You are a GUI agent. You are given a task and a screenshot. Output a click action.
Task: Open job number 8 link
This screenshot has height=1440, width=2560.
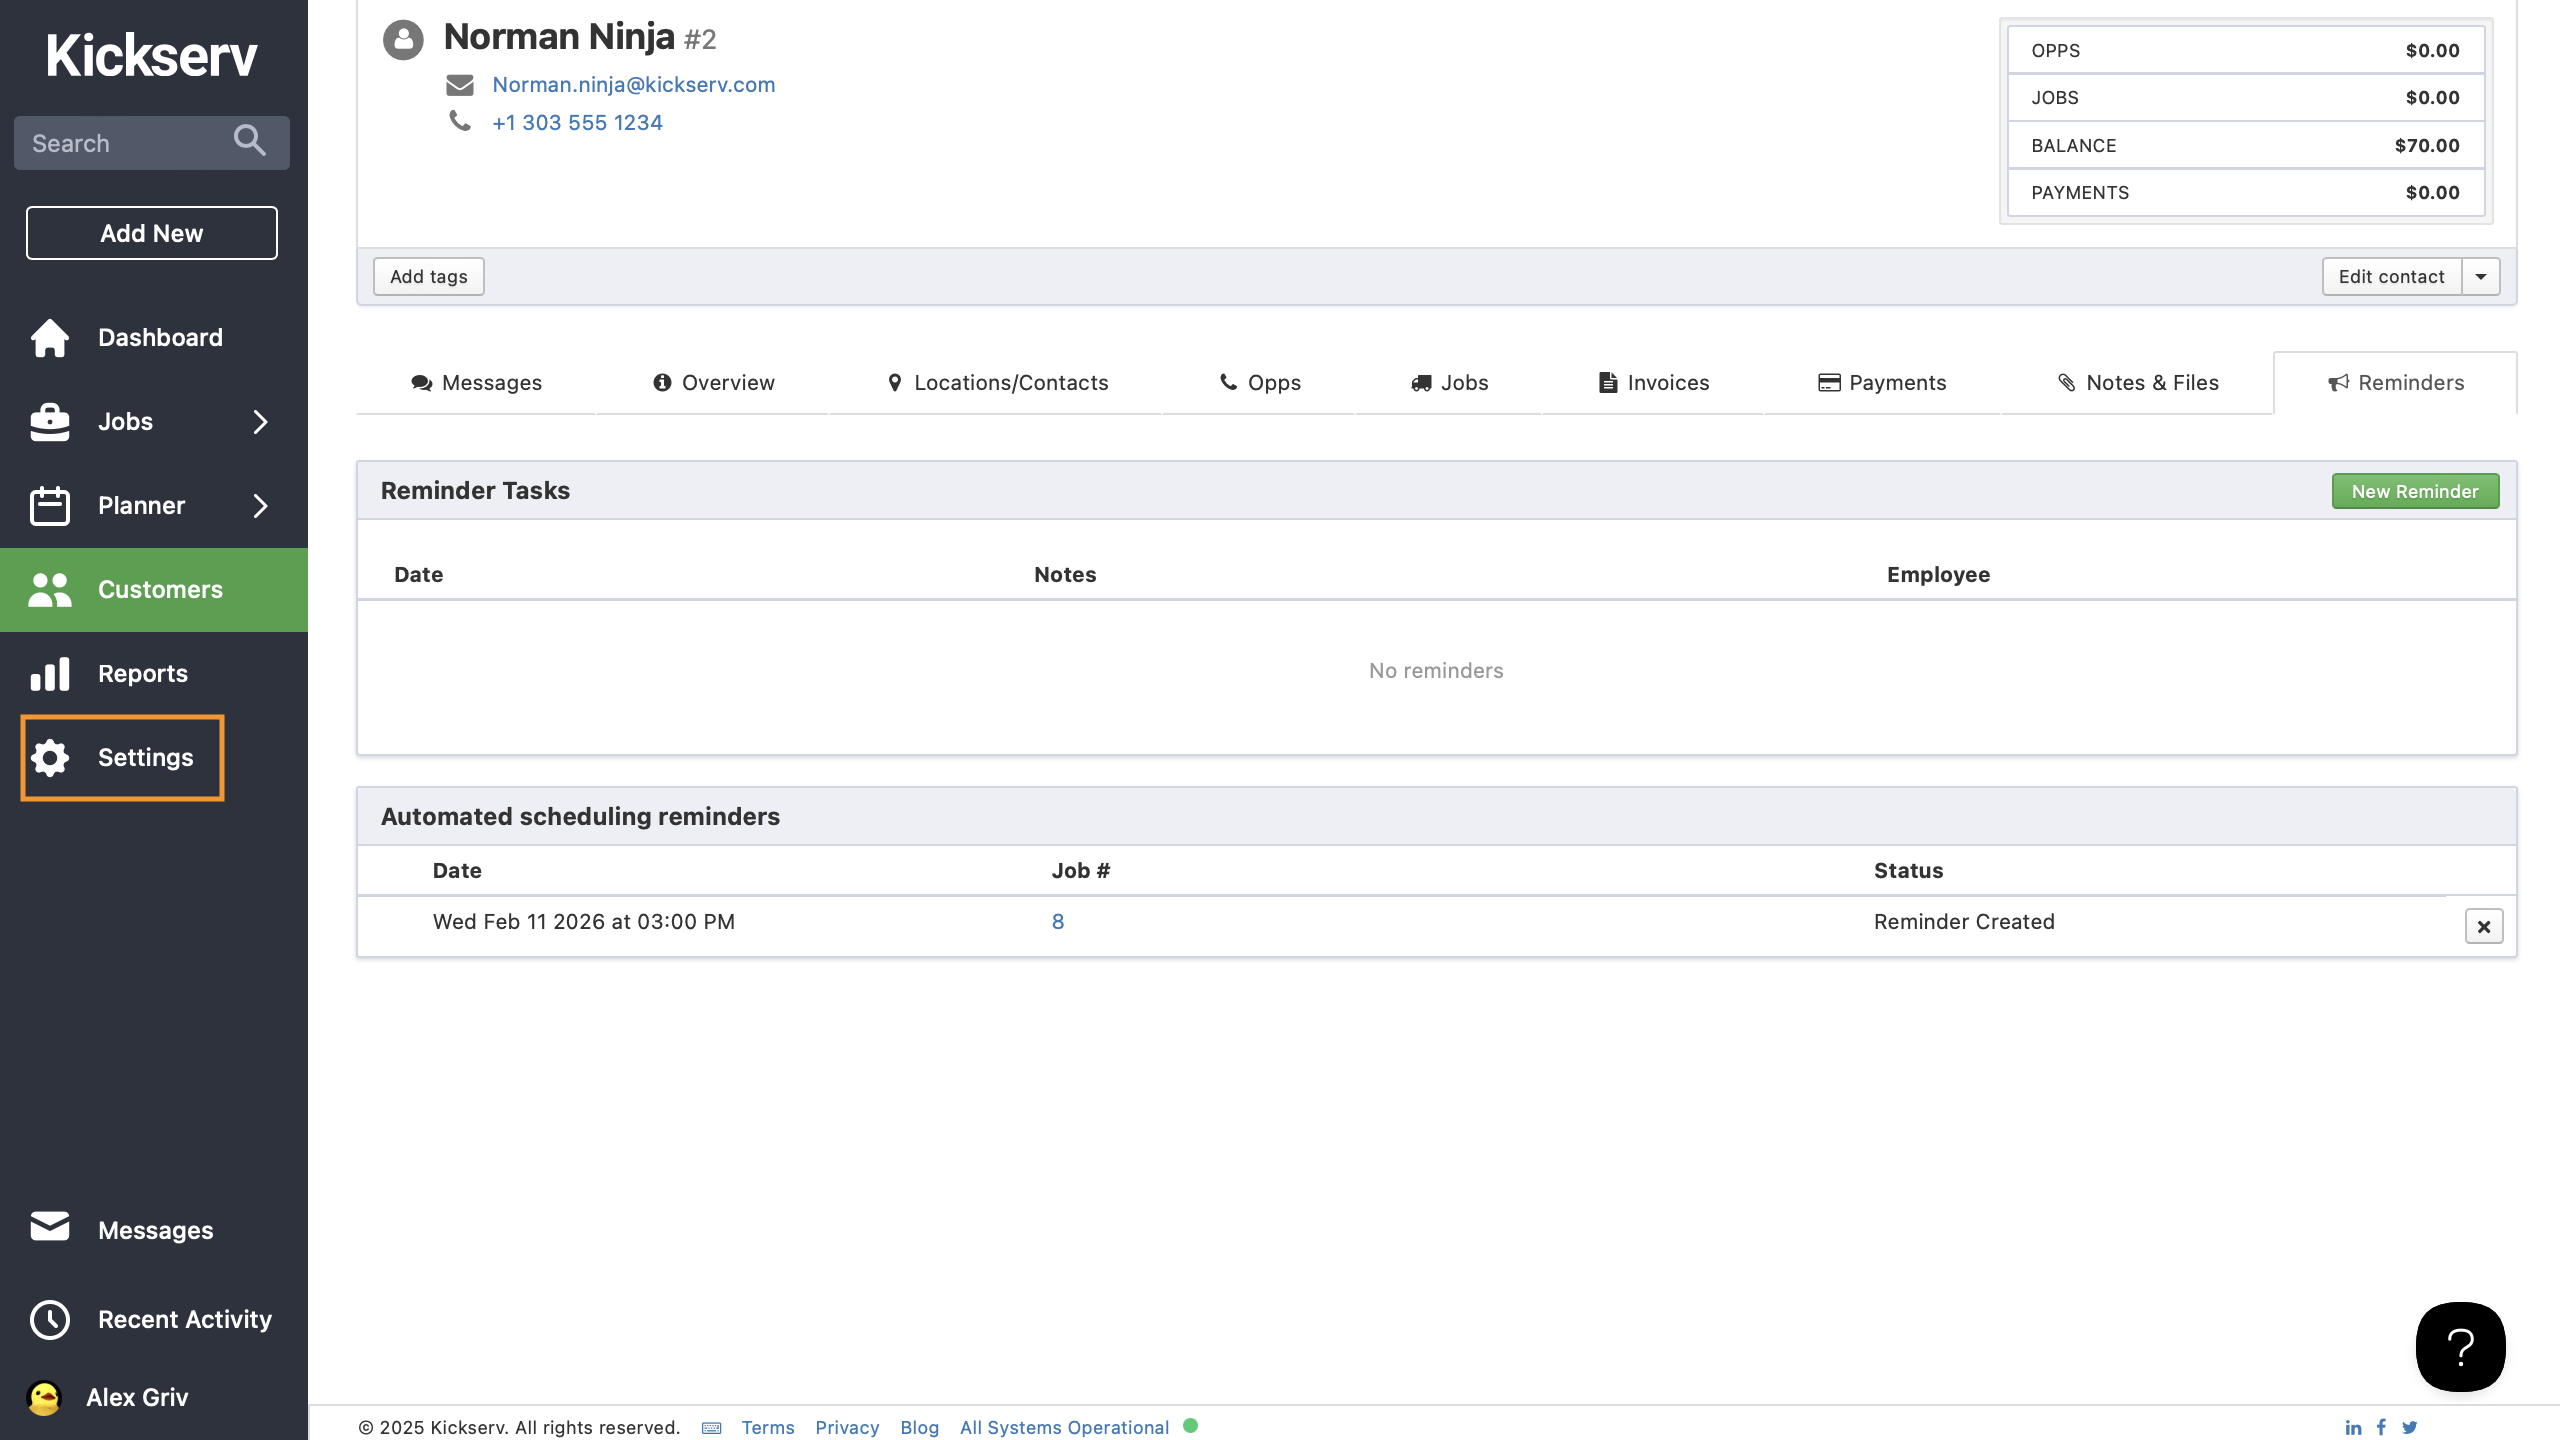tap(1057, 921)
